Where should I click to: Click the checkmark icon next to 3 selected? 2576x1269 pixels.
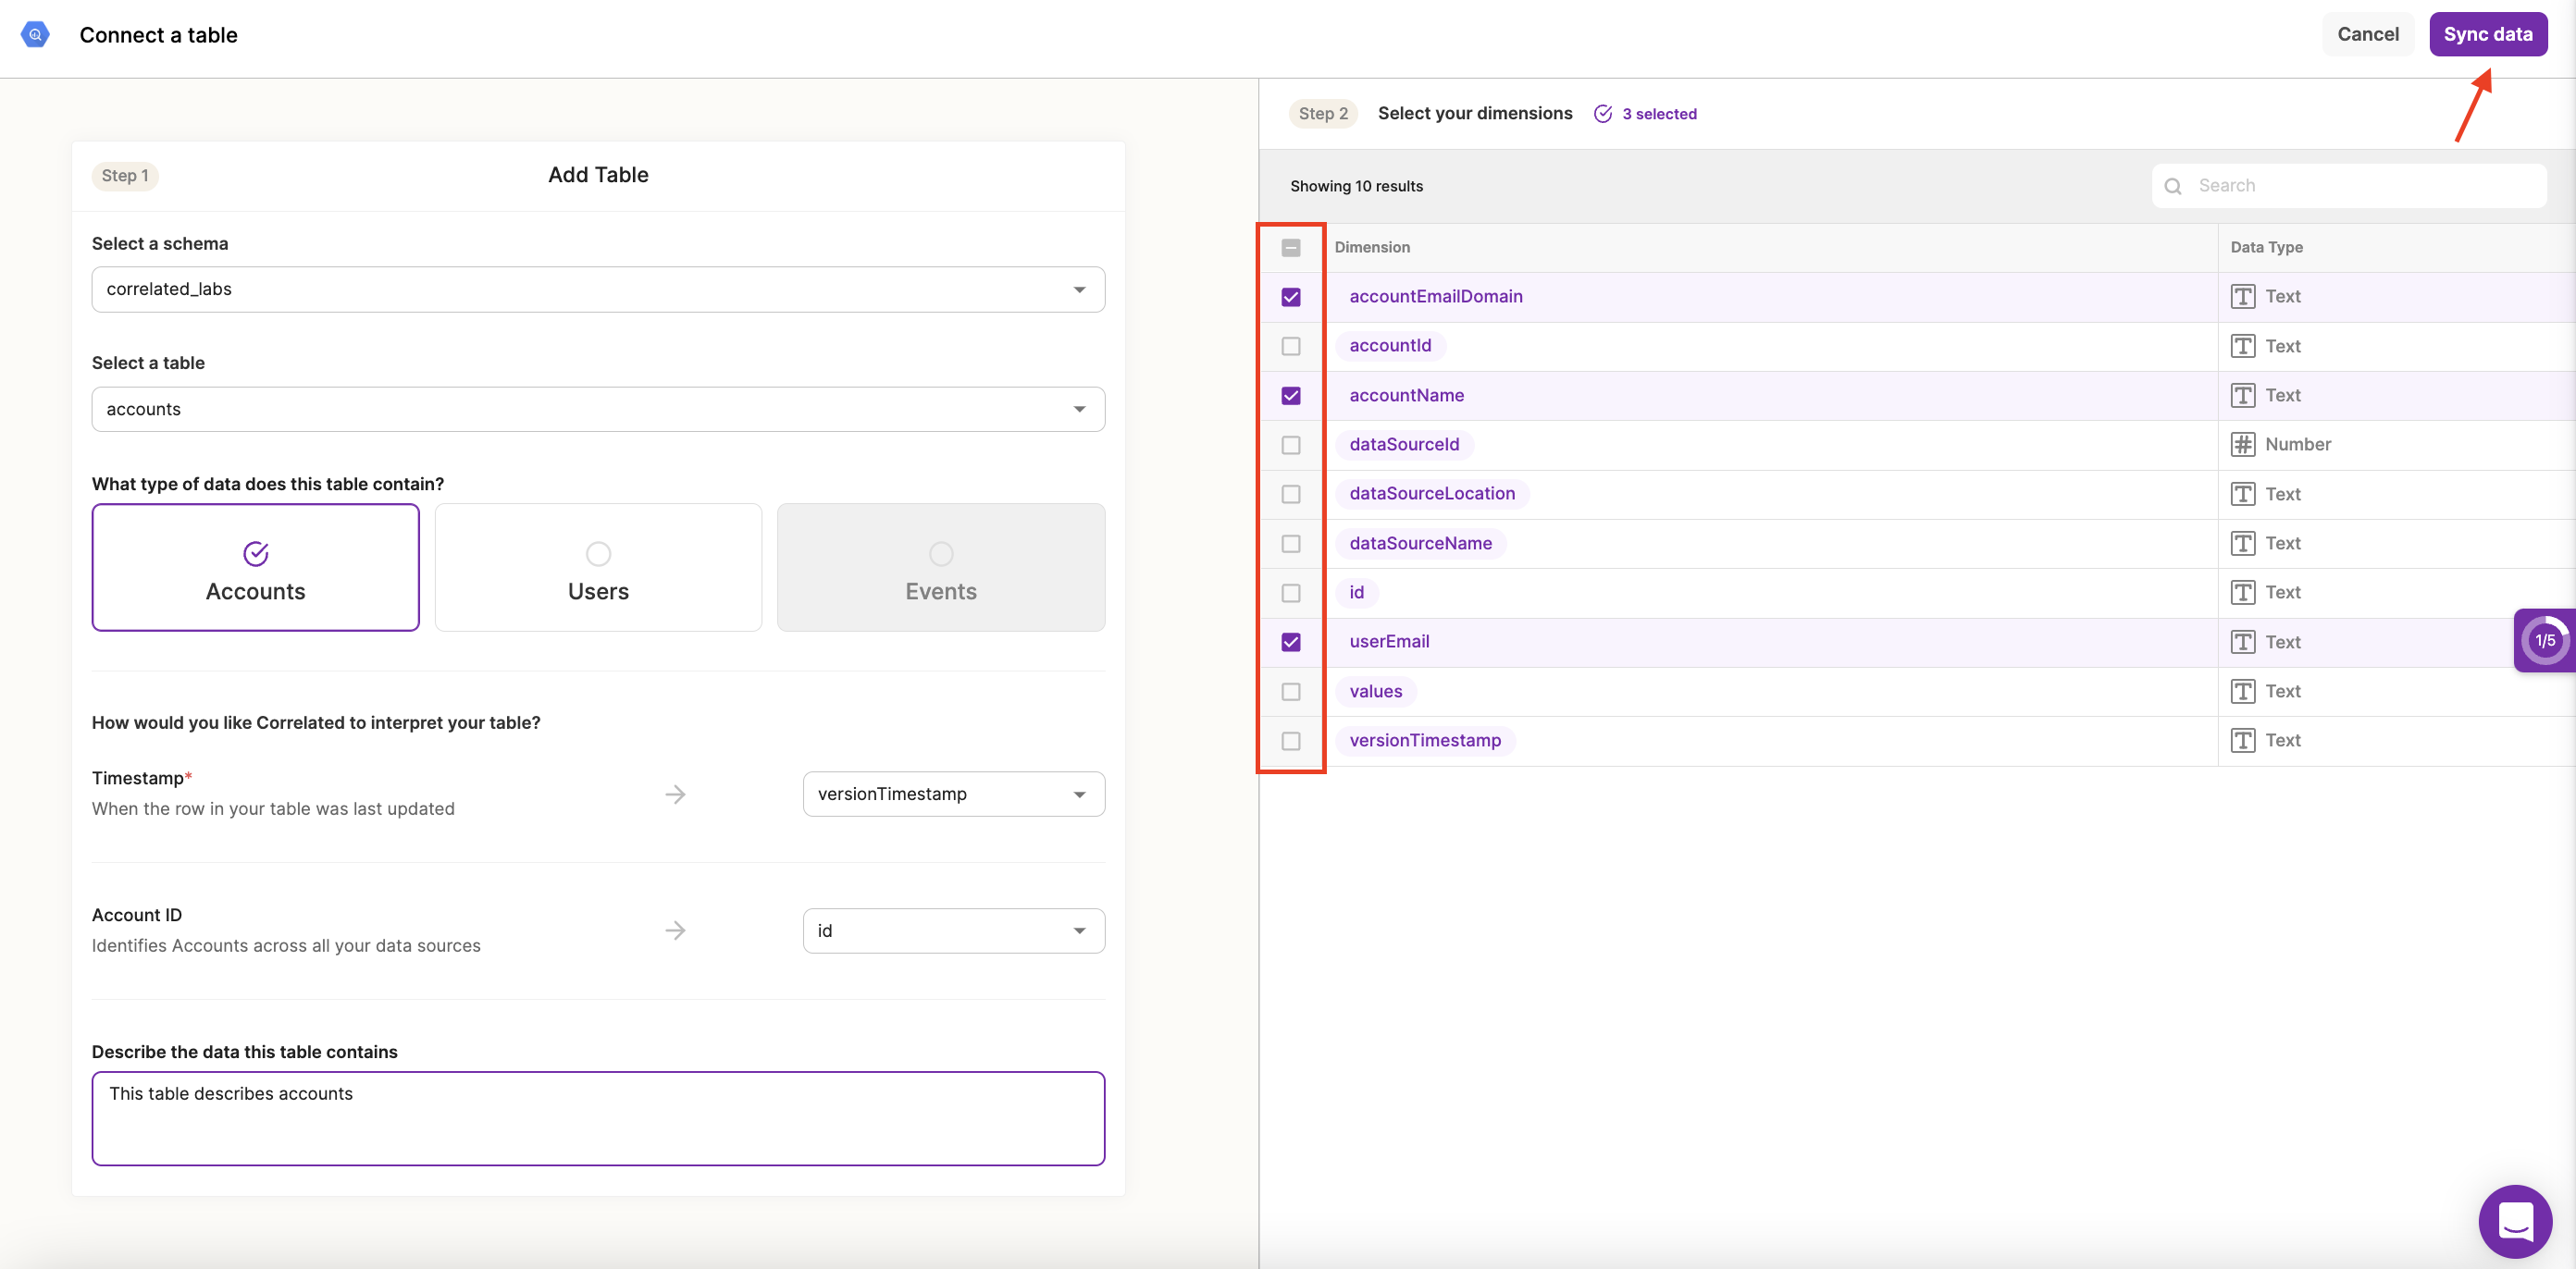[1604, 113]
